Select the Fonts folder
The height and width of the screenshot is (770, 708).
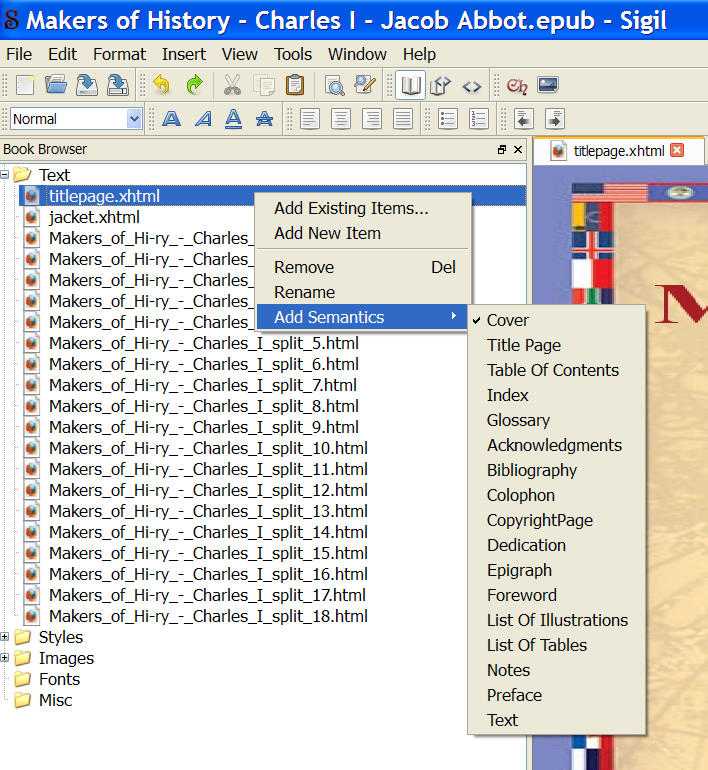59,679
